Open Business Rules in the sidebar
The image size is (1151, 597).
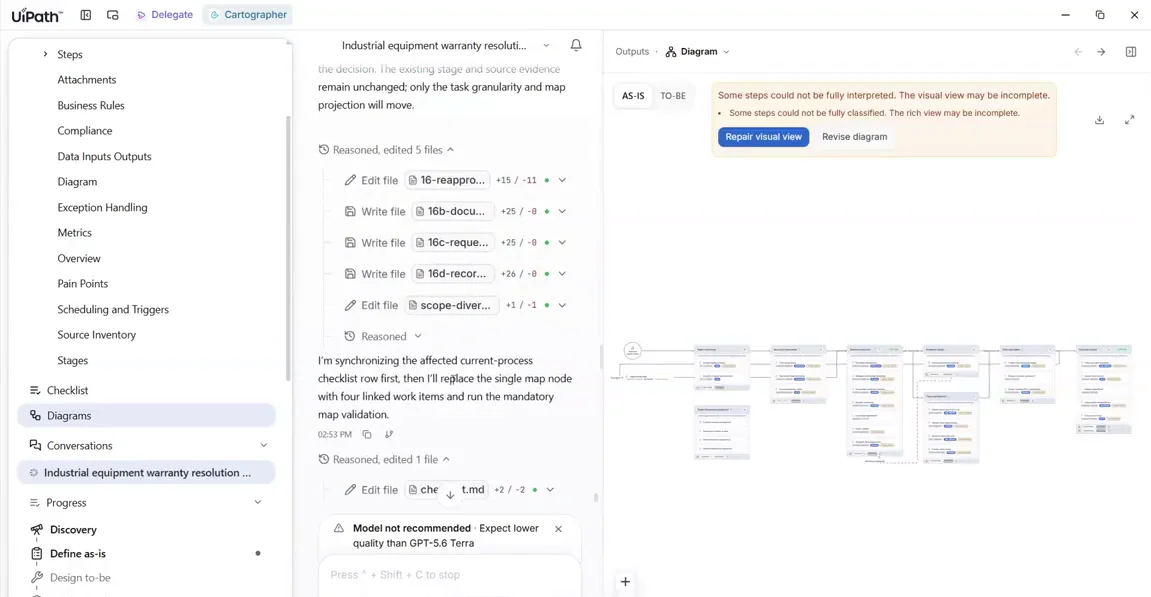click(91, 106)
